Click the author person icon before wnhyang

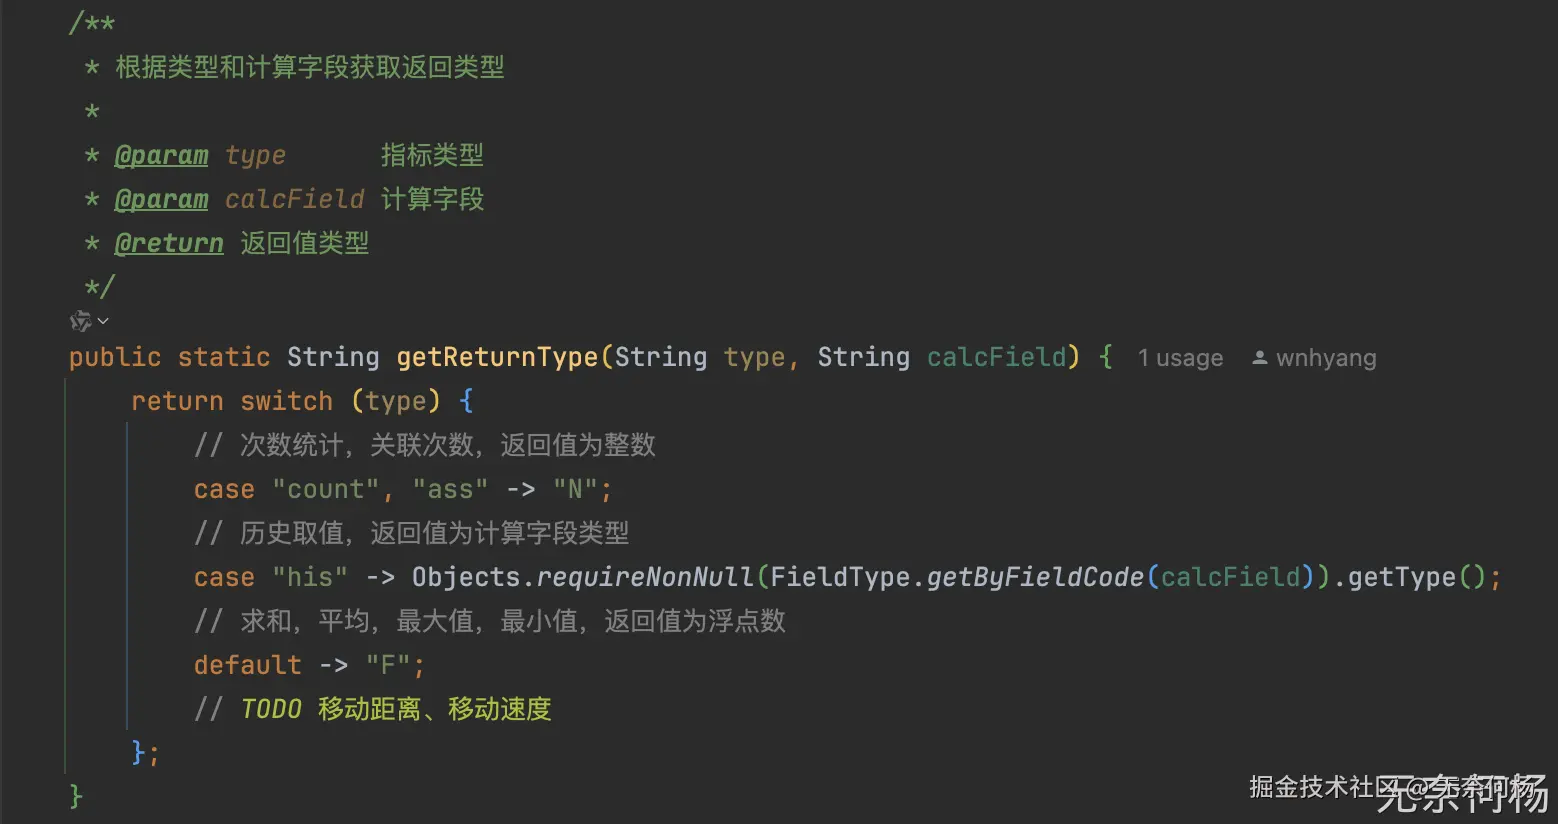point(1260,358)
